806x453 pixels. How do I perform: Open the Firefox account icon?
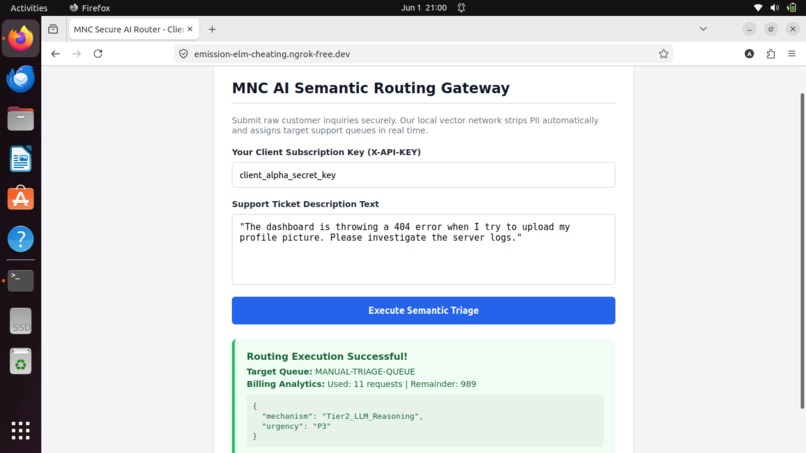tap(749, 53)
